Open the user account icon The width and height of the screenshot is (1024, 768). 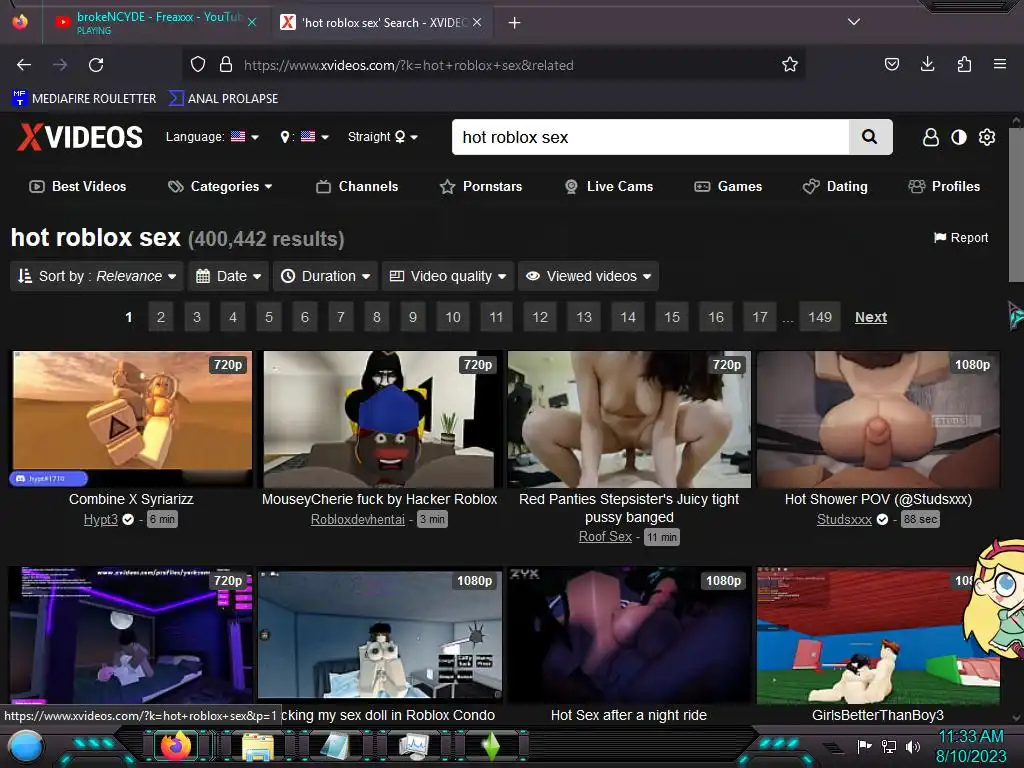click(x=931, y=137)
